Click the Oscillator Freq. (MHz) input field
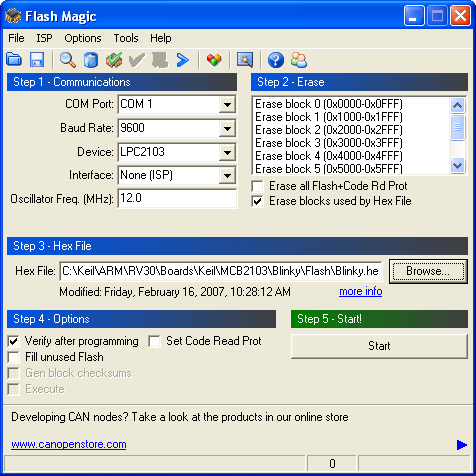Screen dimensions: 476x476 [177, 198]
